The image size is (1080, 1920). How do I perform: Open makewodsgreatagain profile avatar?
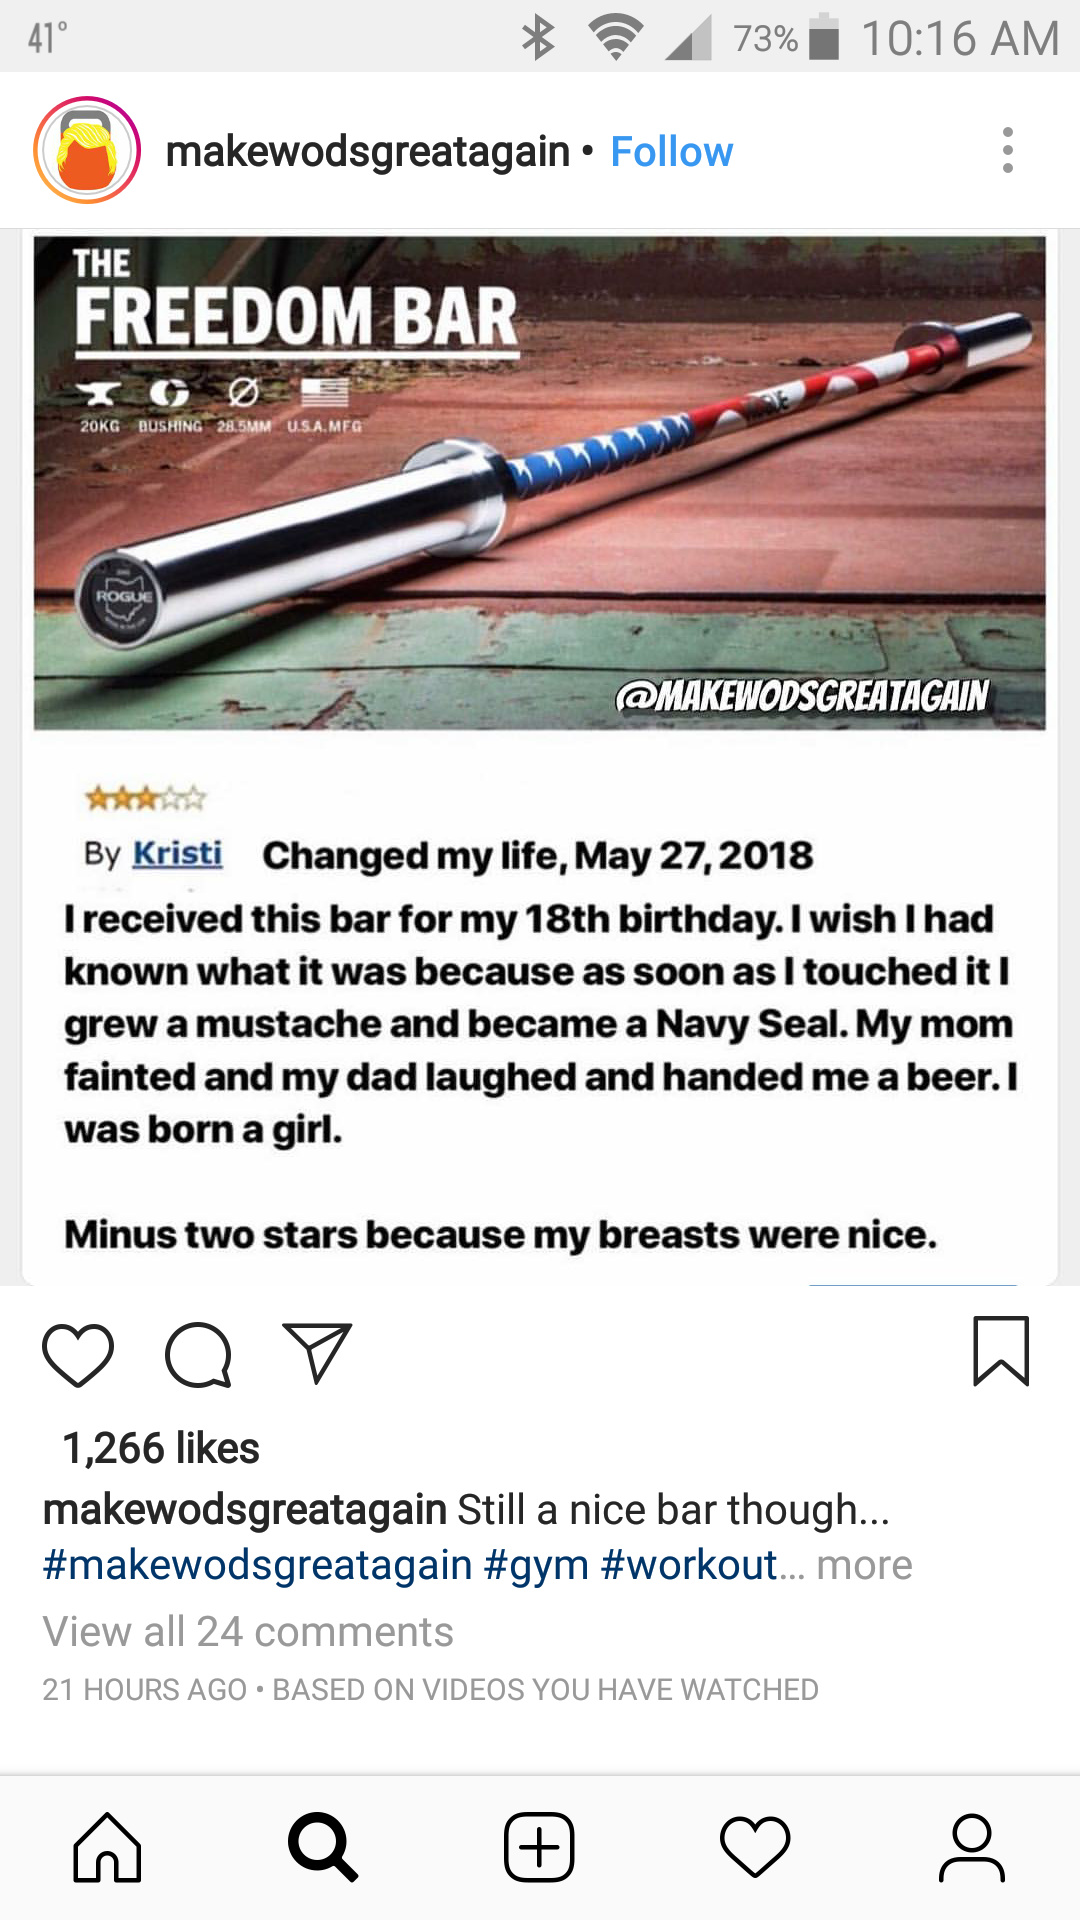(x=87, y=150)
